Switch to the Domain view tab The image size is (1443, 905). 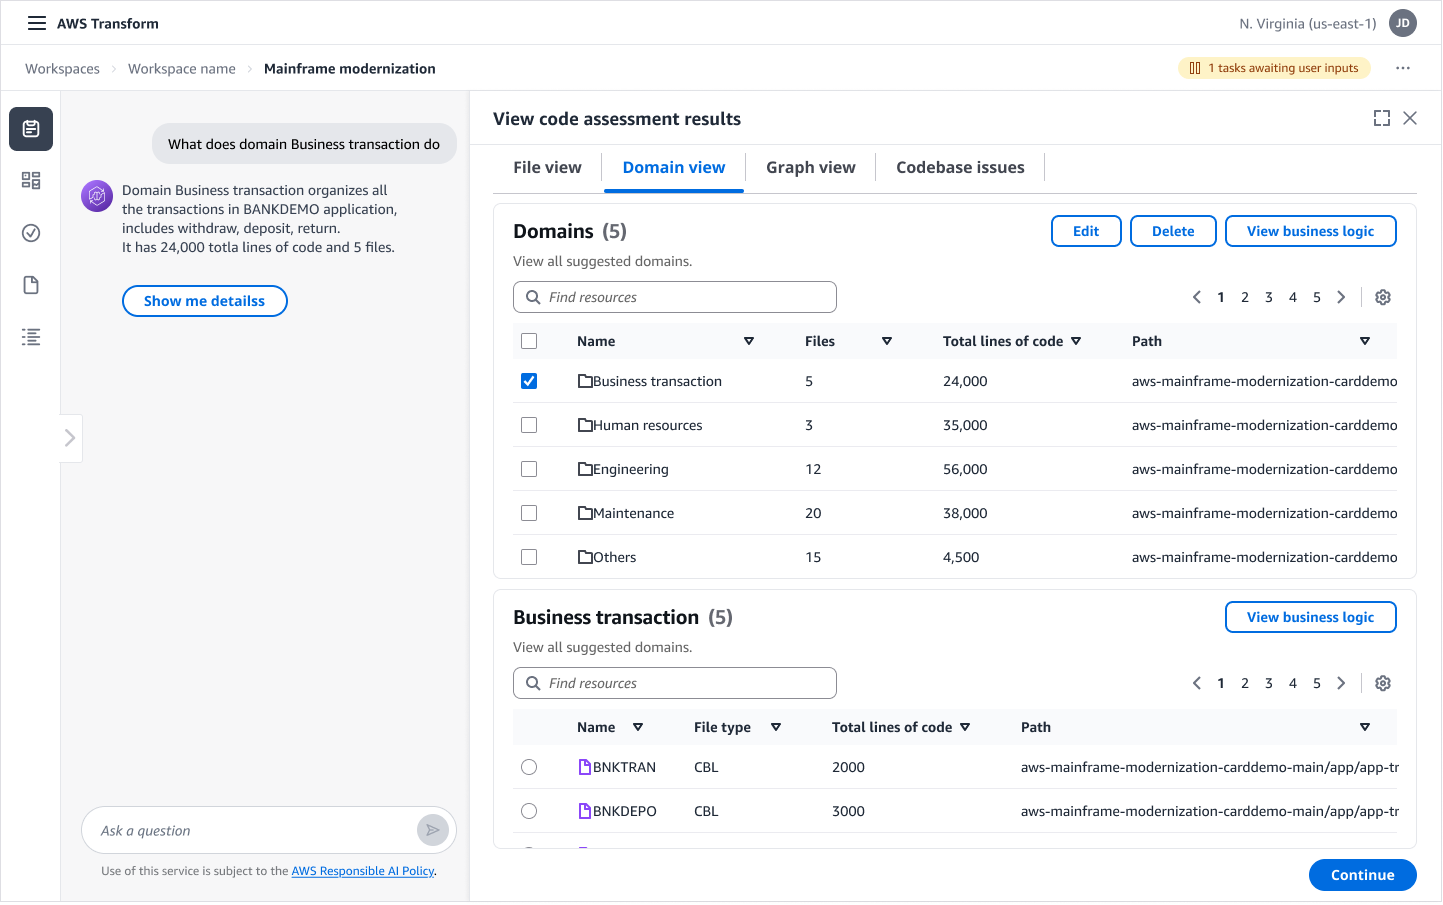coord(674,167)
